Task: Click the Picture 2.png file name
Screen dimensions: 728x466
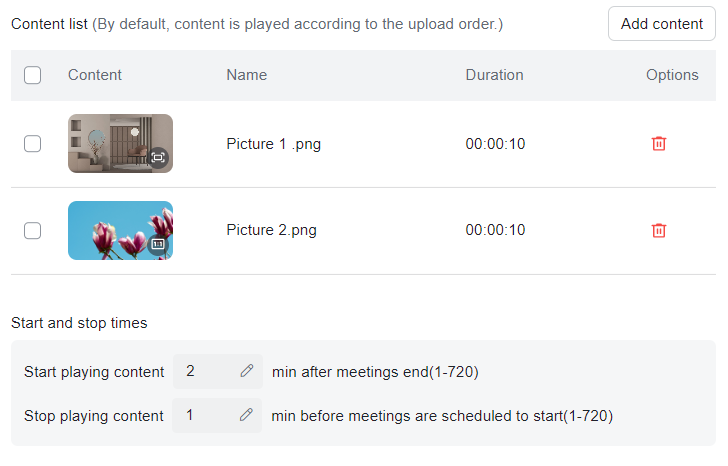Action: (271, 231)
